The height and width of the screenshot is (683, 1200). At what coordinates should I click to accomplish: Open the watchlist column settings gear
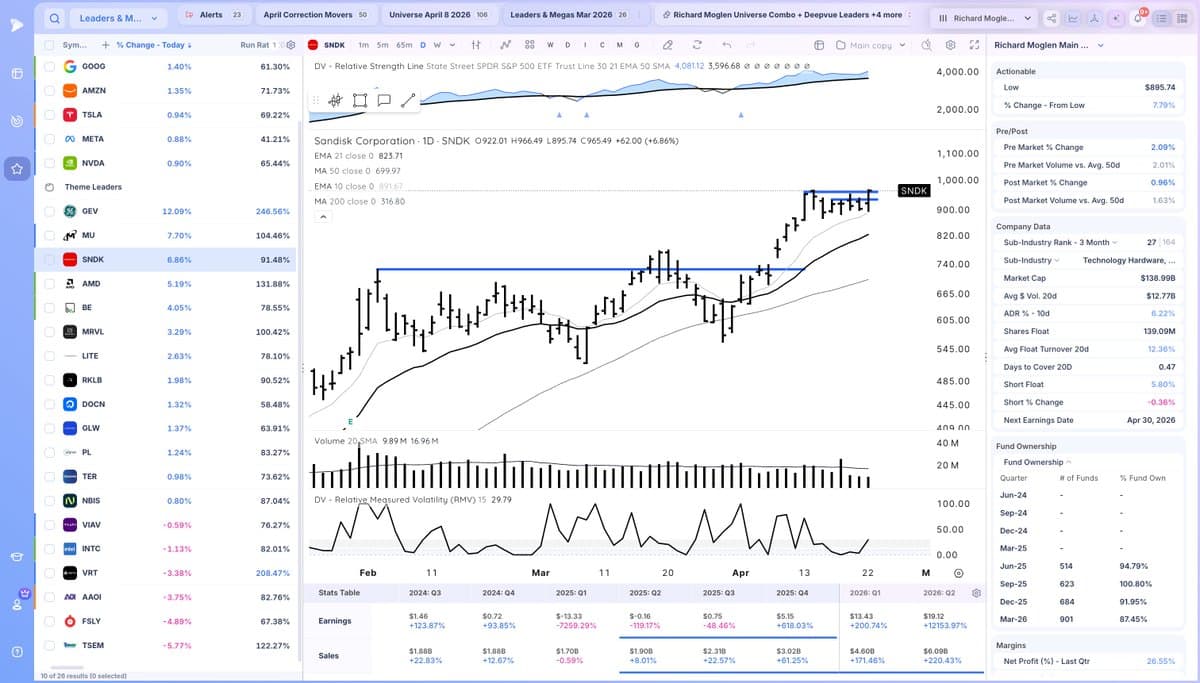click(291, 45)
